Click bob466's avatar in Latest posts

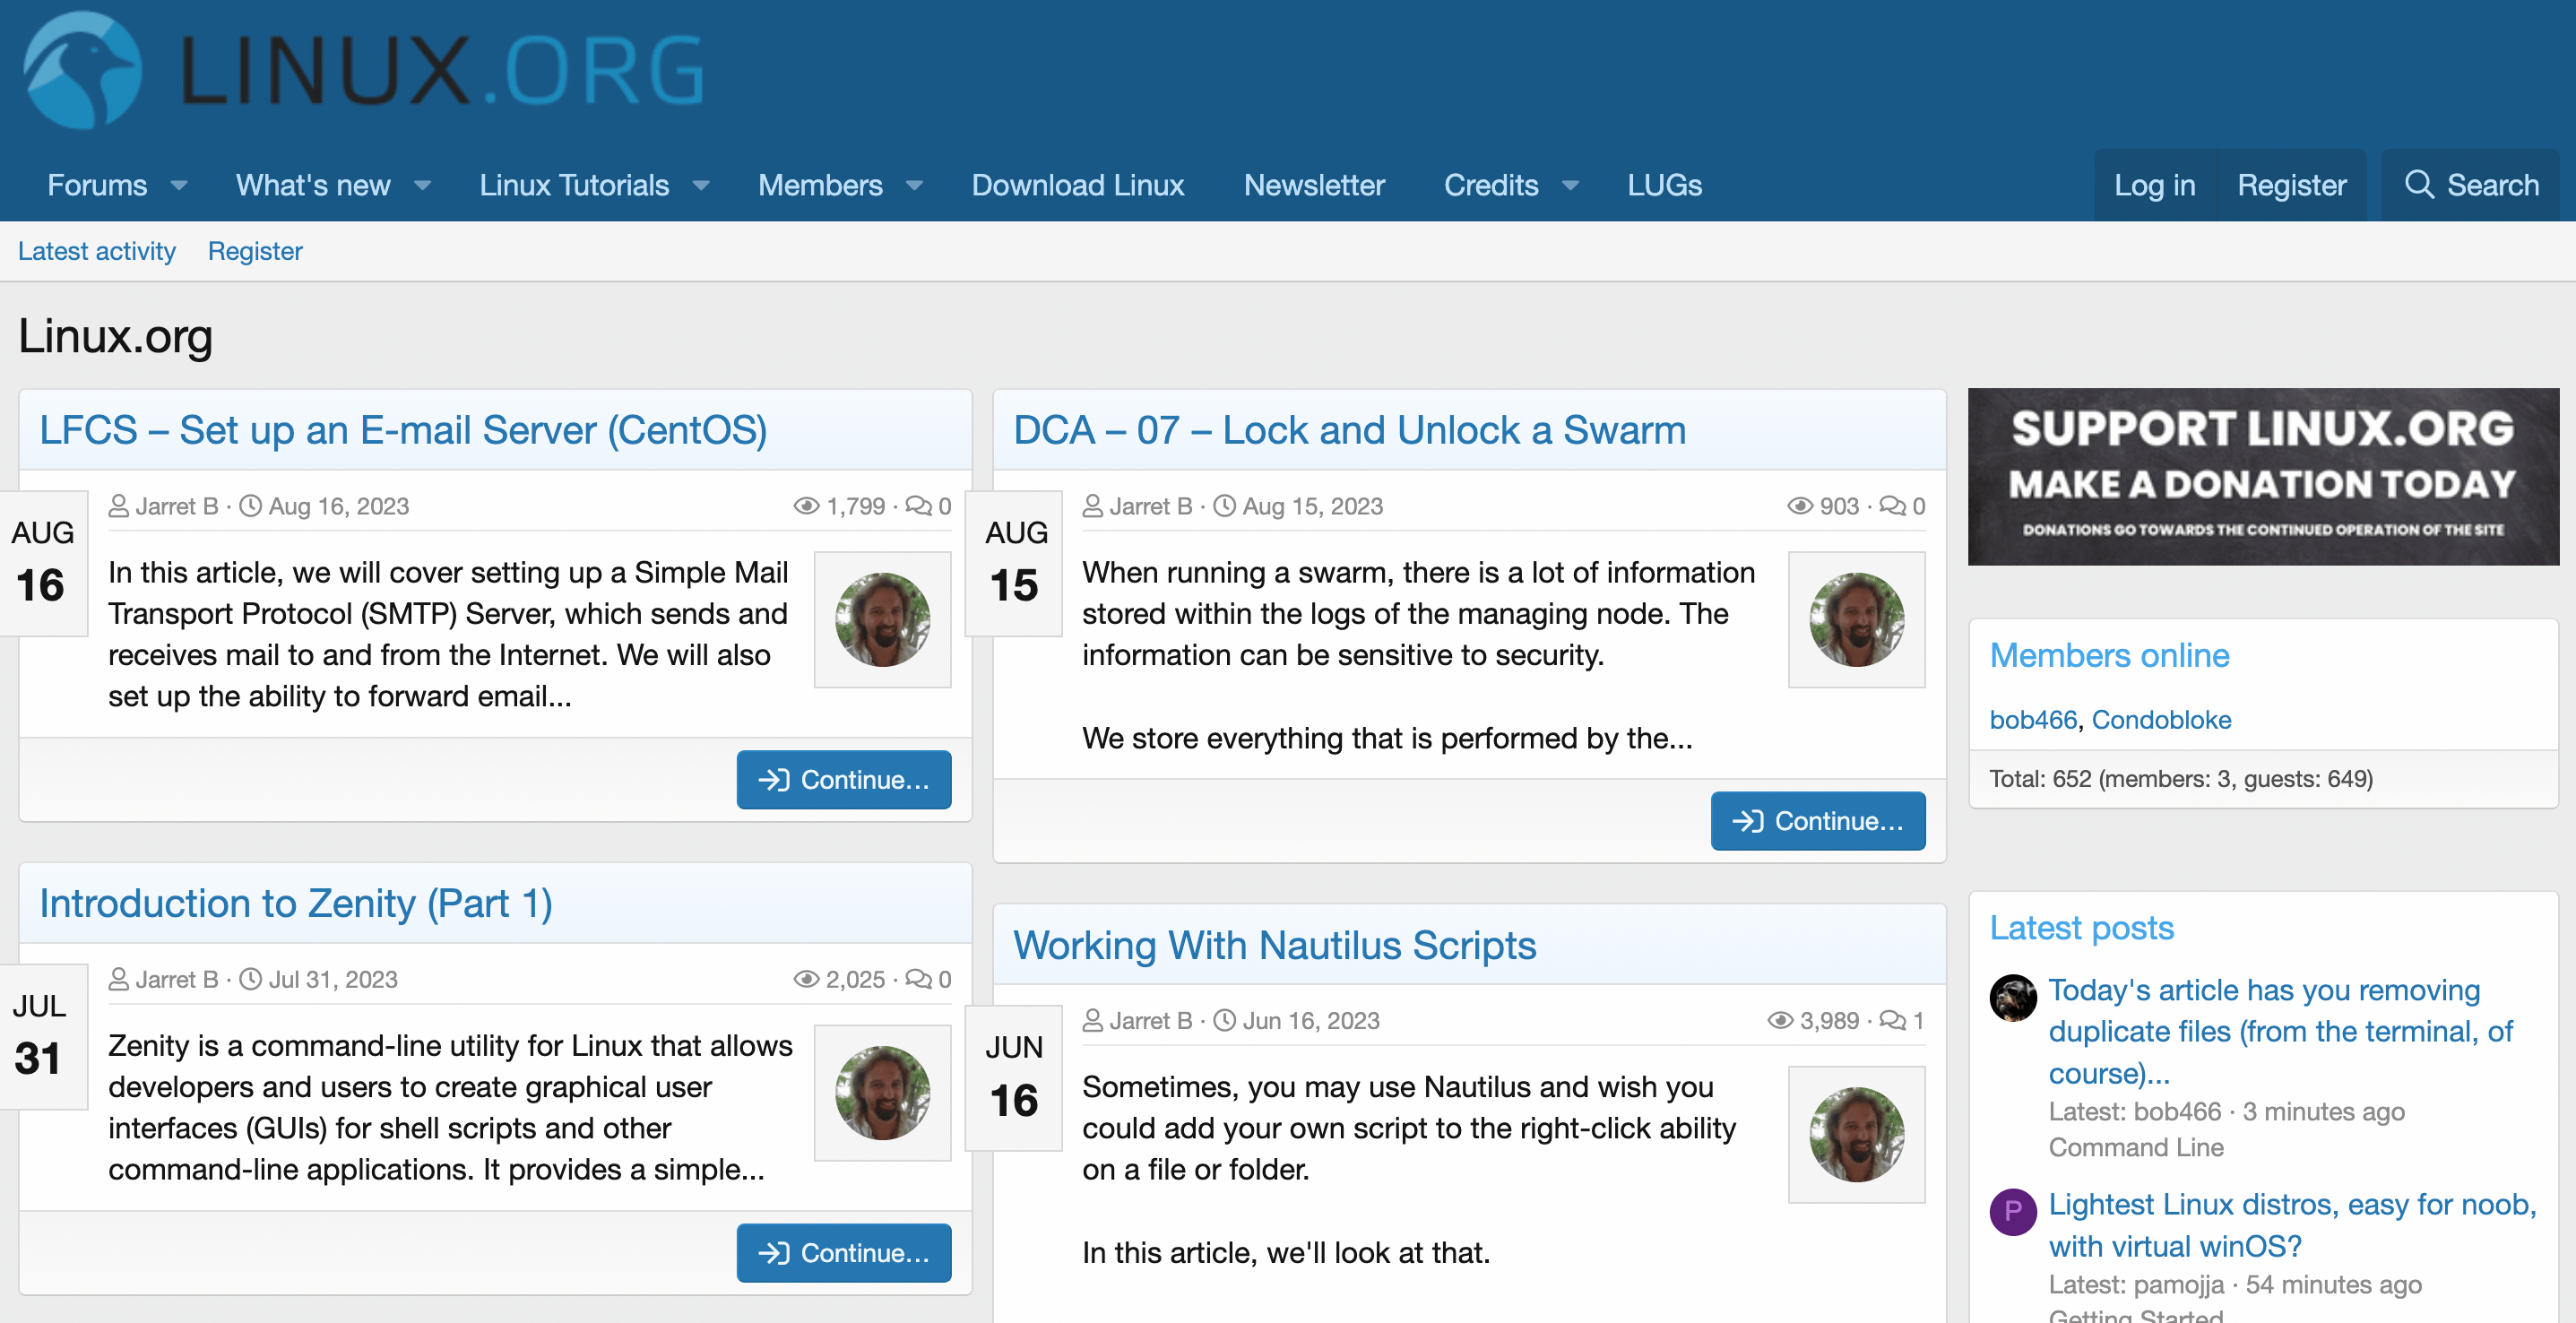pos(2012,997)
